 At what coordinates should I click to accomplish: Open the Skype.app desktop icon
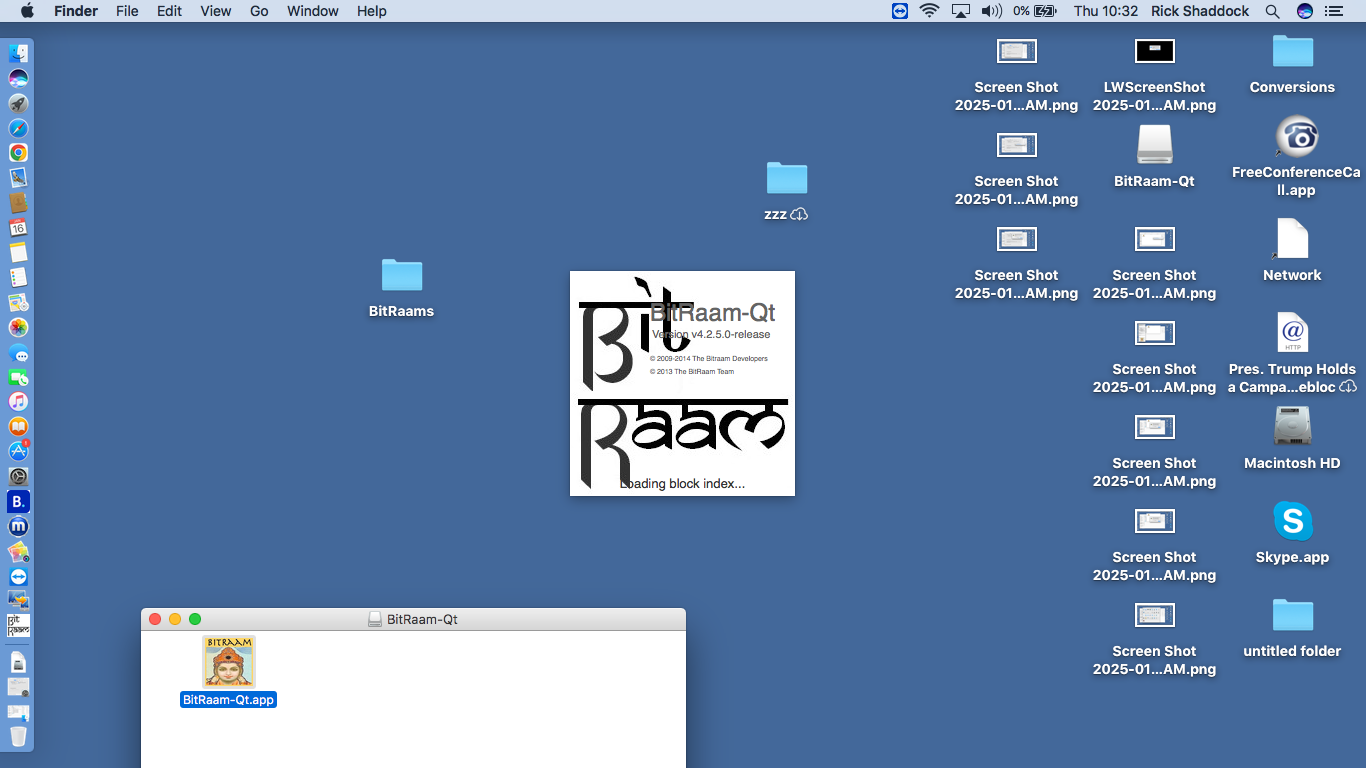point(1292,521)
